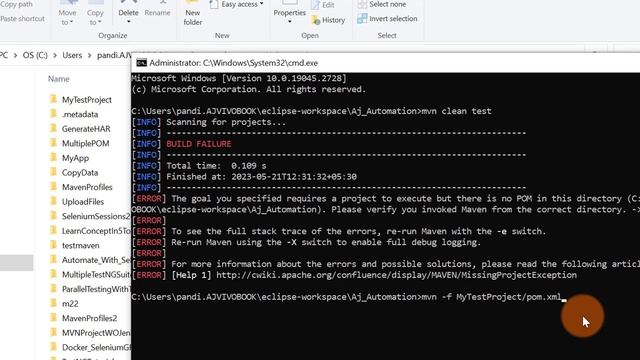Click 'Re-run Maven using the -X switch' line

[326, 242]
